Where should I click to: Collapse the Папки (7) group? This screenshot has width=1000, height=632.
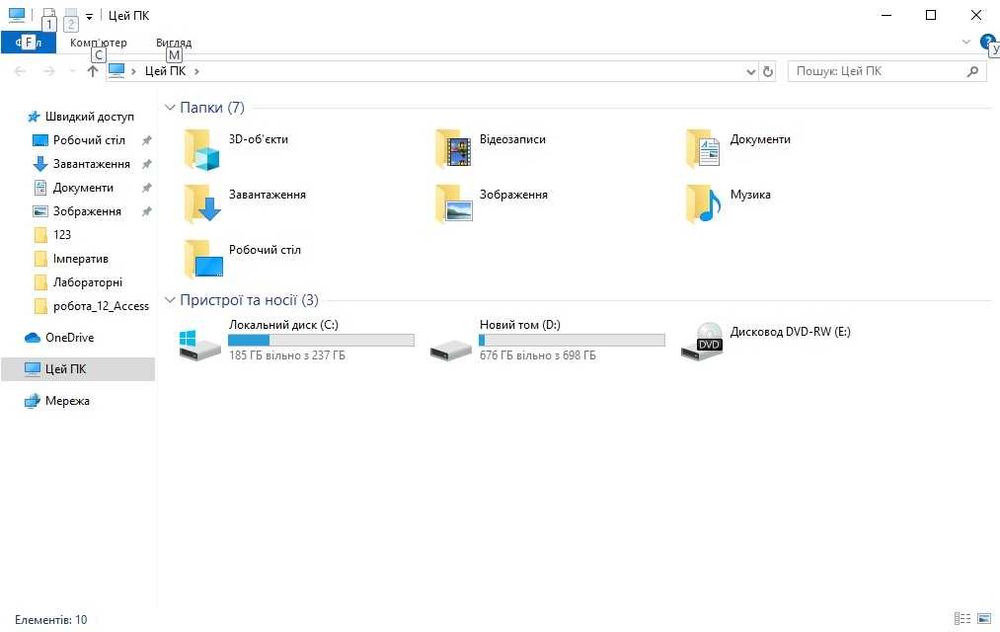pos(170,107)
